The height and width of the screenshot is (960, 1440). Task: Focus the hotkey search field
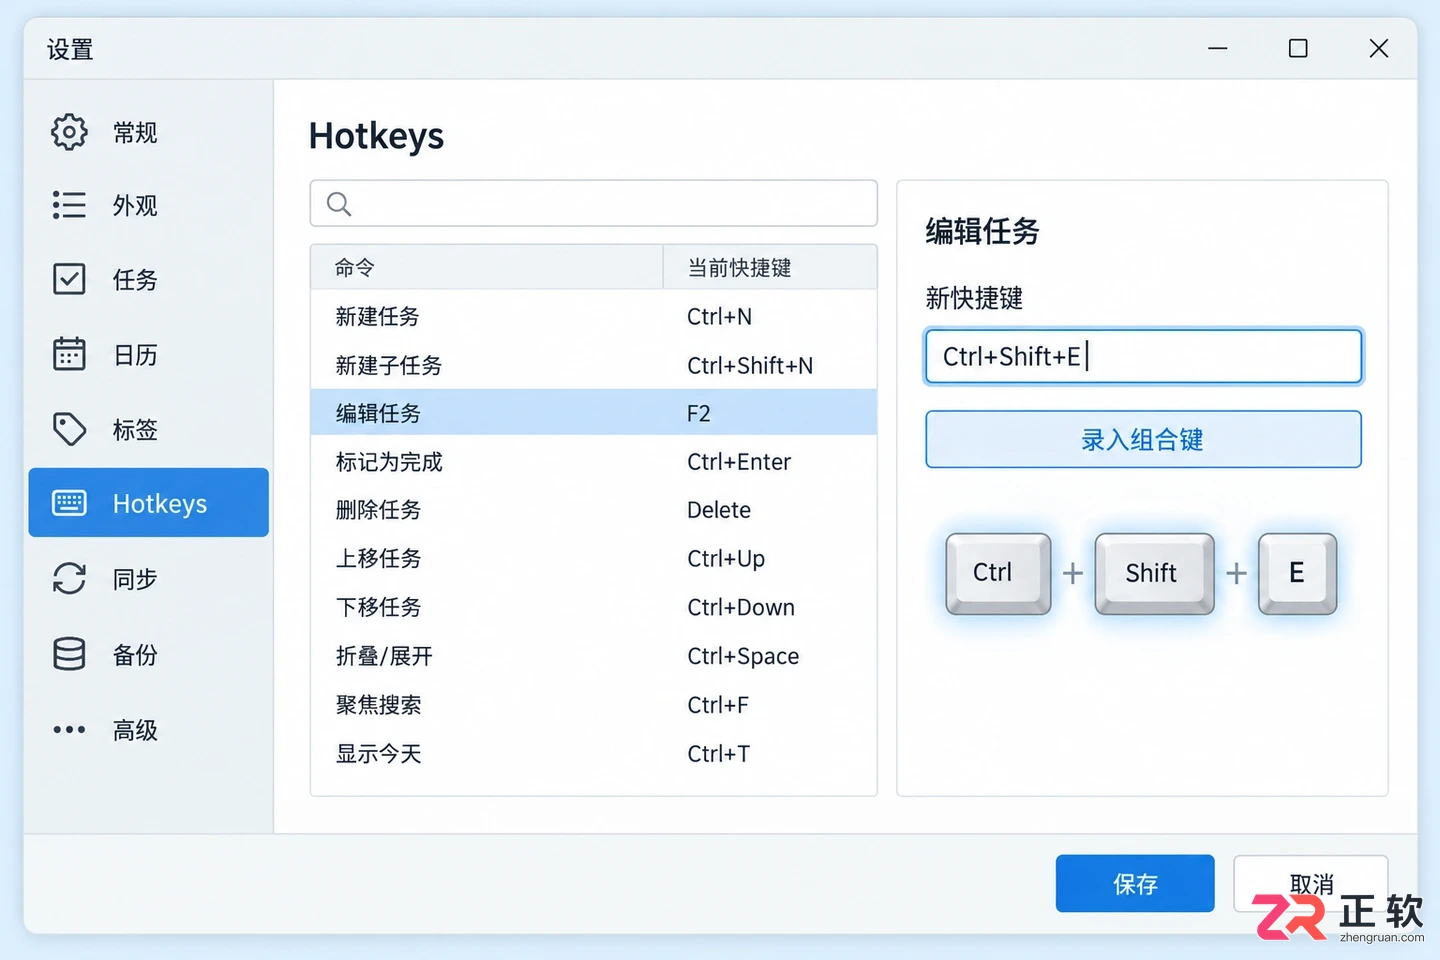(594, 204)
